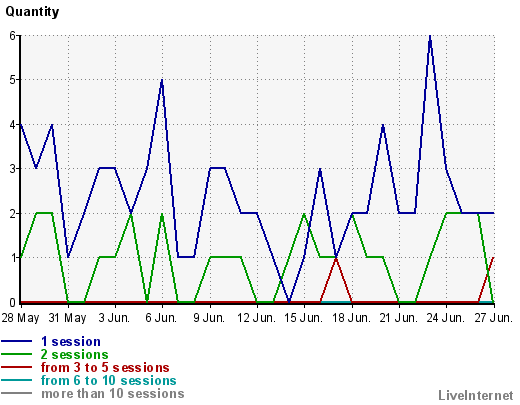Select the '2 sessions' legend label
Screen dimensions: 520x405
coord(75,354)
